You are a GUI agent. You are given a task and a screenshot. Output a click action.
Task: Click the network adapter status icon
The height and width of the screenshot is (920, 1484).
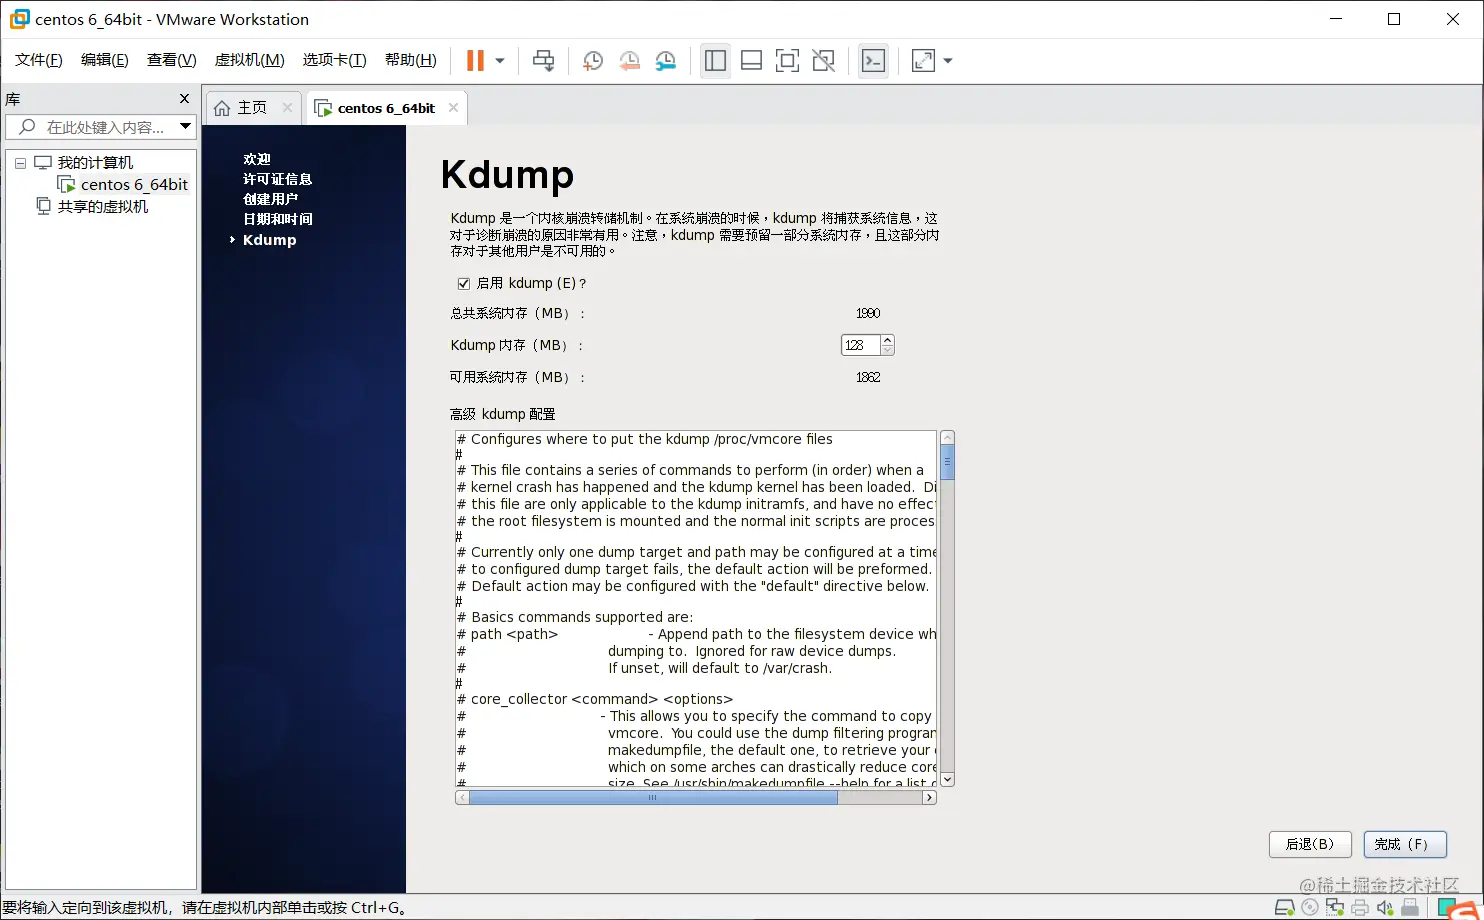tap(1335, 908)
